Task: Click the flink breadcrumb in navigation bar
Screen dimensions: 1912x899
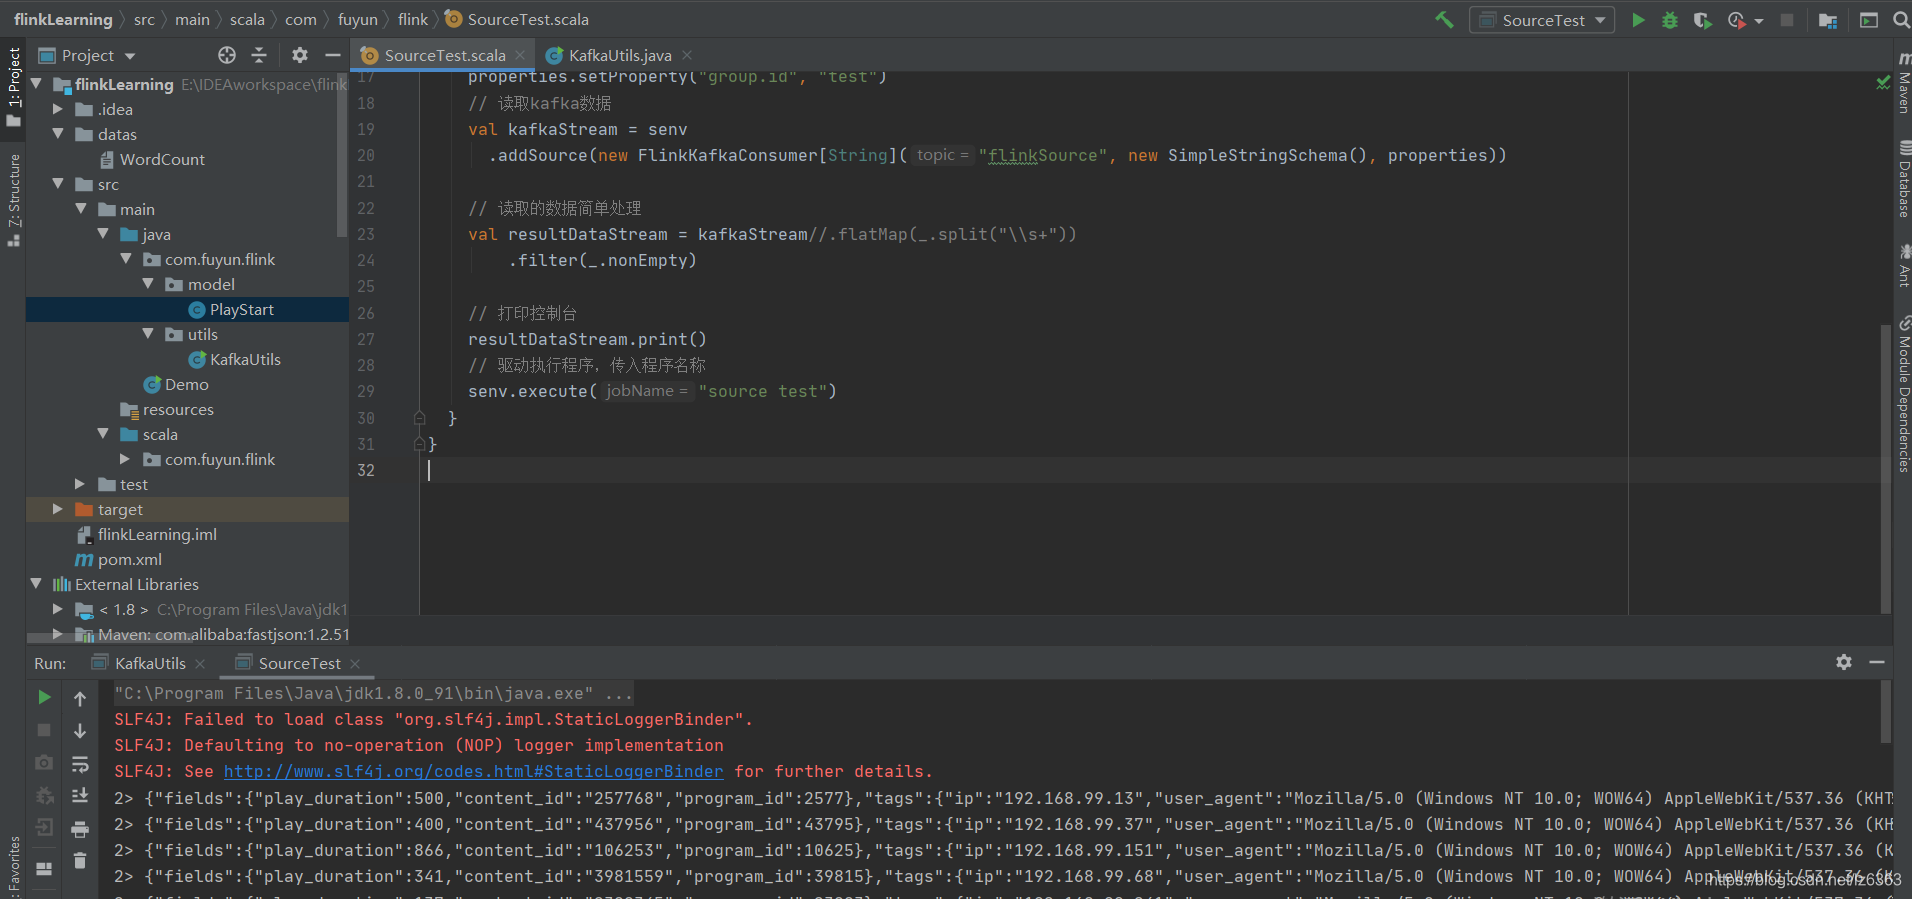Action: (x=413, y=19)
